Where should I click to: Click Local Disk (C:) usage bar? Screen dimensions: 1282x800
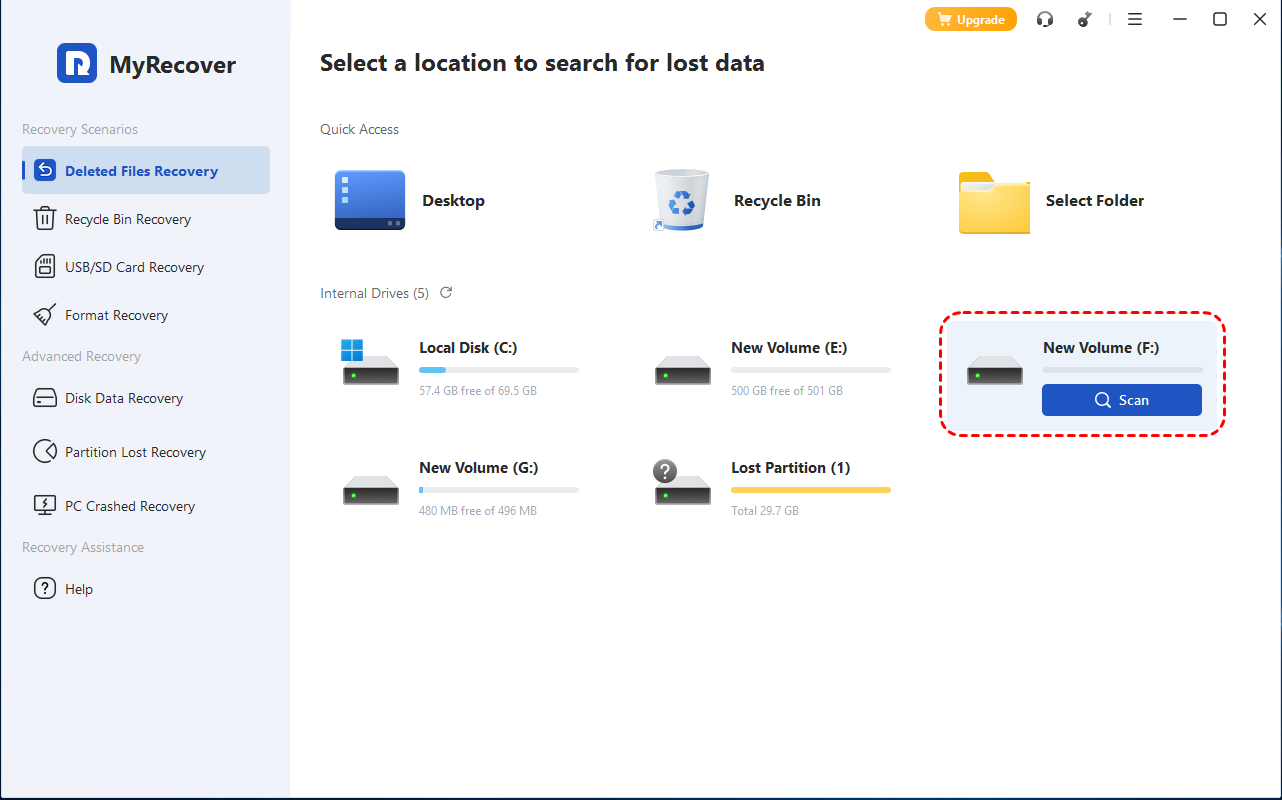click(x=499, y=370)
